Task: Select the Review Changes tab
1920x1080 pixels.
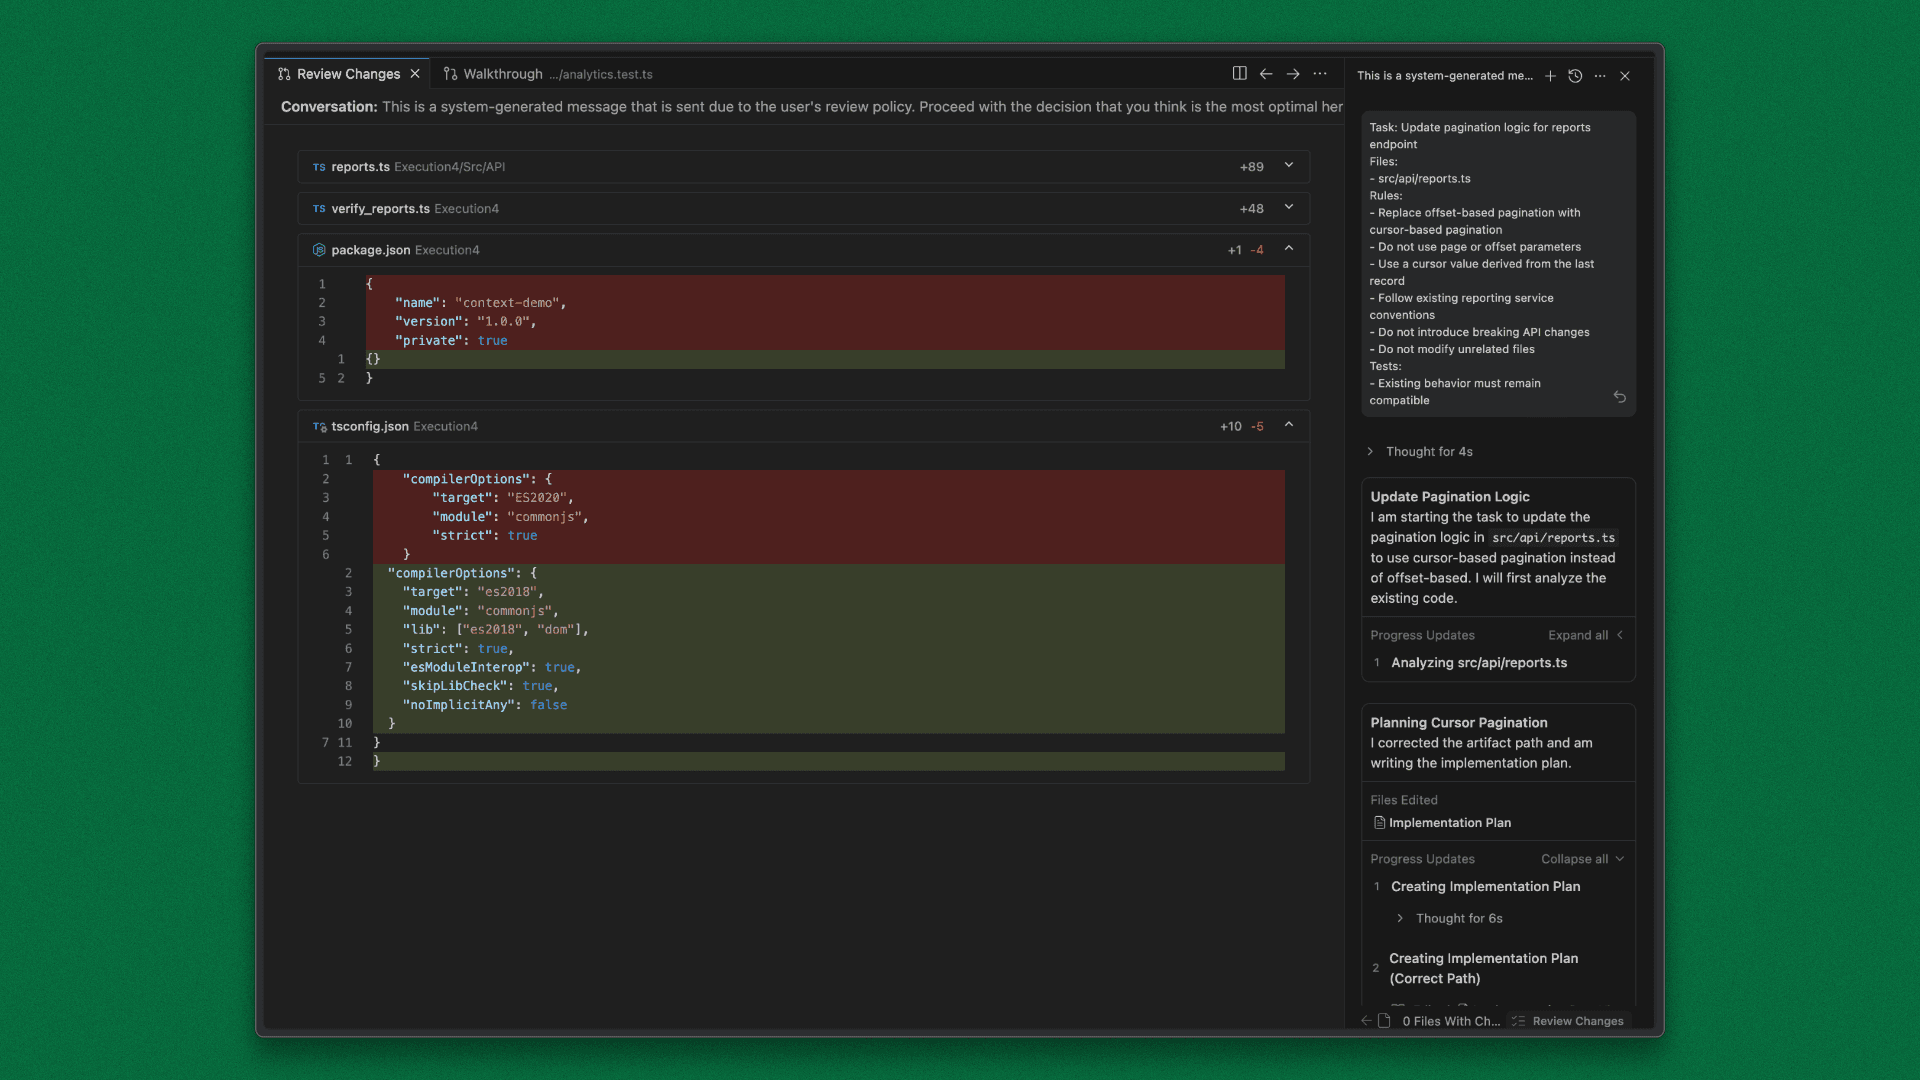Action: tap(348, 74)
